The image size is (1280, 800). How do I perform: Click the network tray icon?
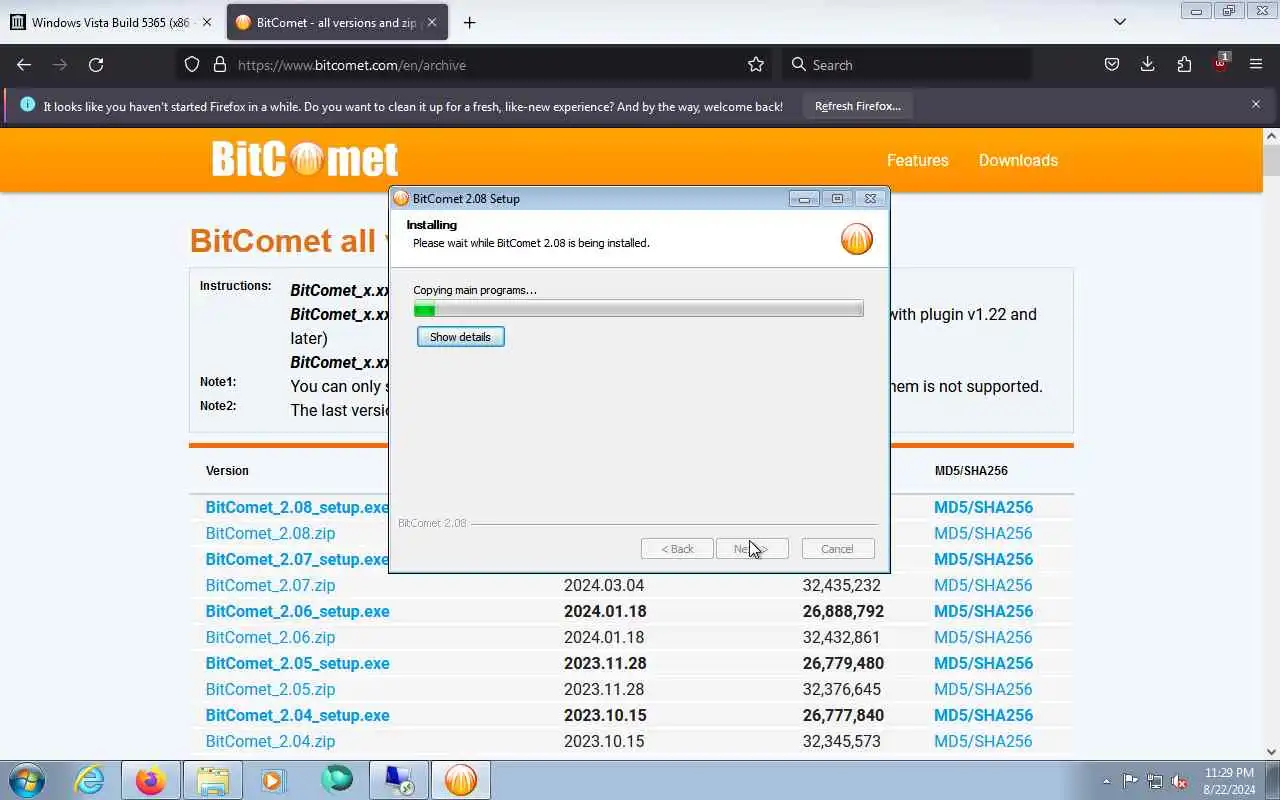pyautogui.click(x=1155, y=781)
